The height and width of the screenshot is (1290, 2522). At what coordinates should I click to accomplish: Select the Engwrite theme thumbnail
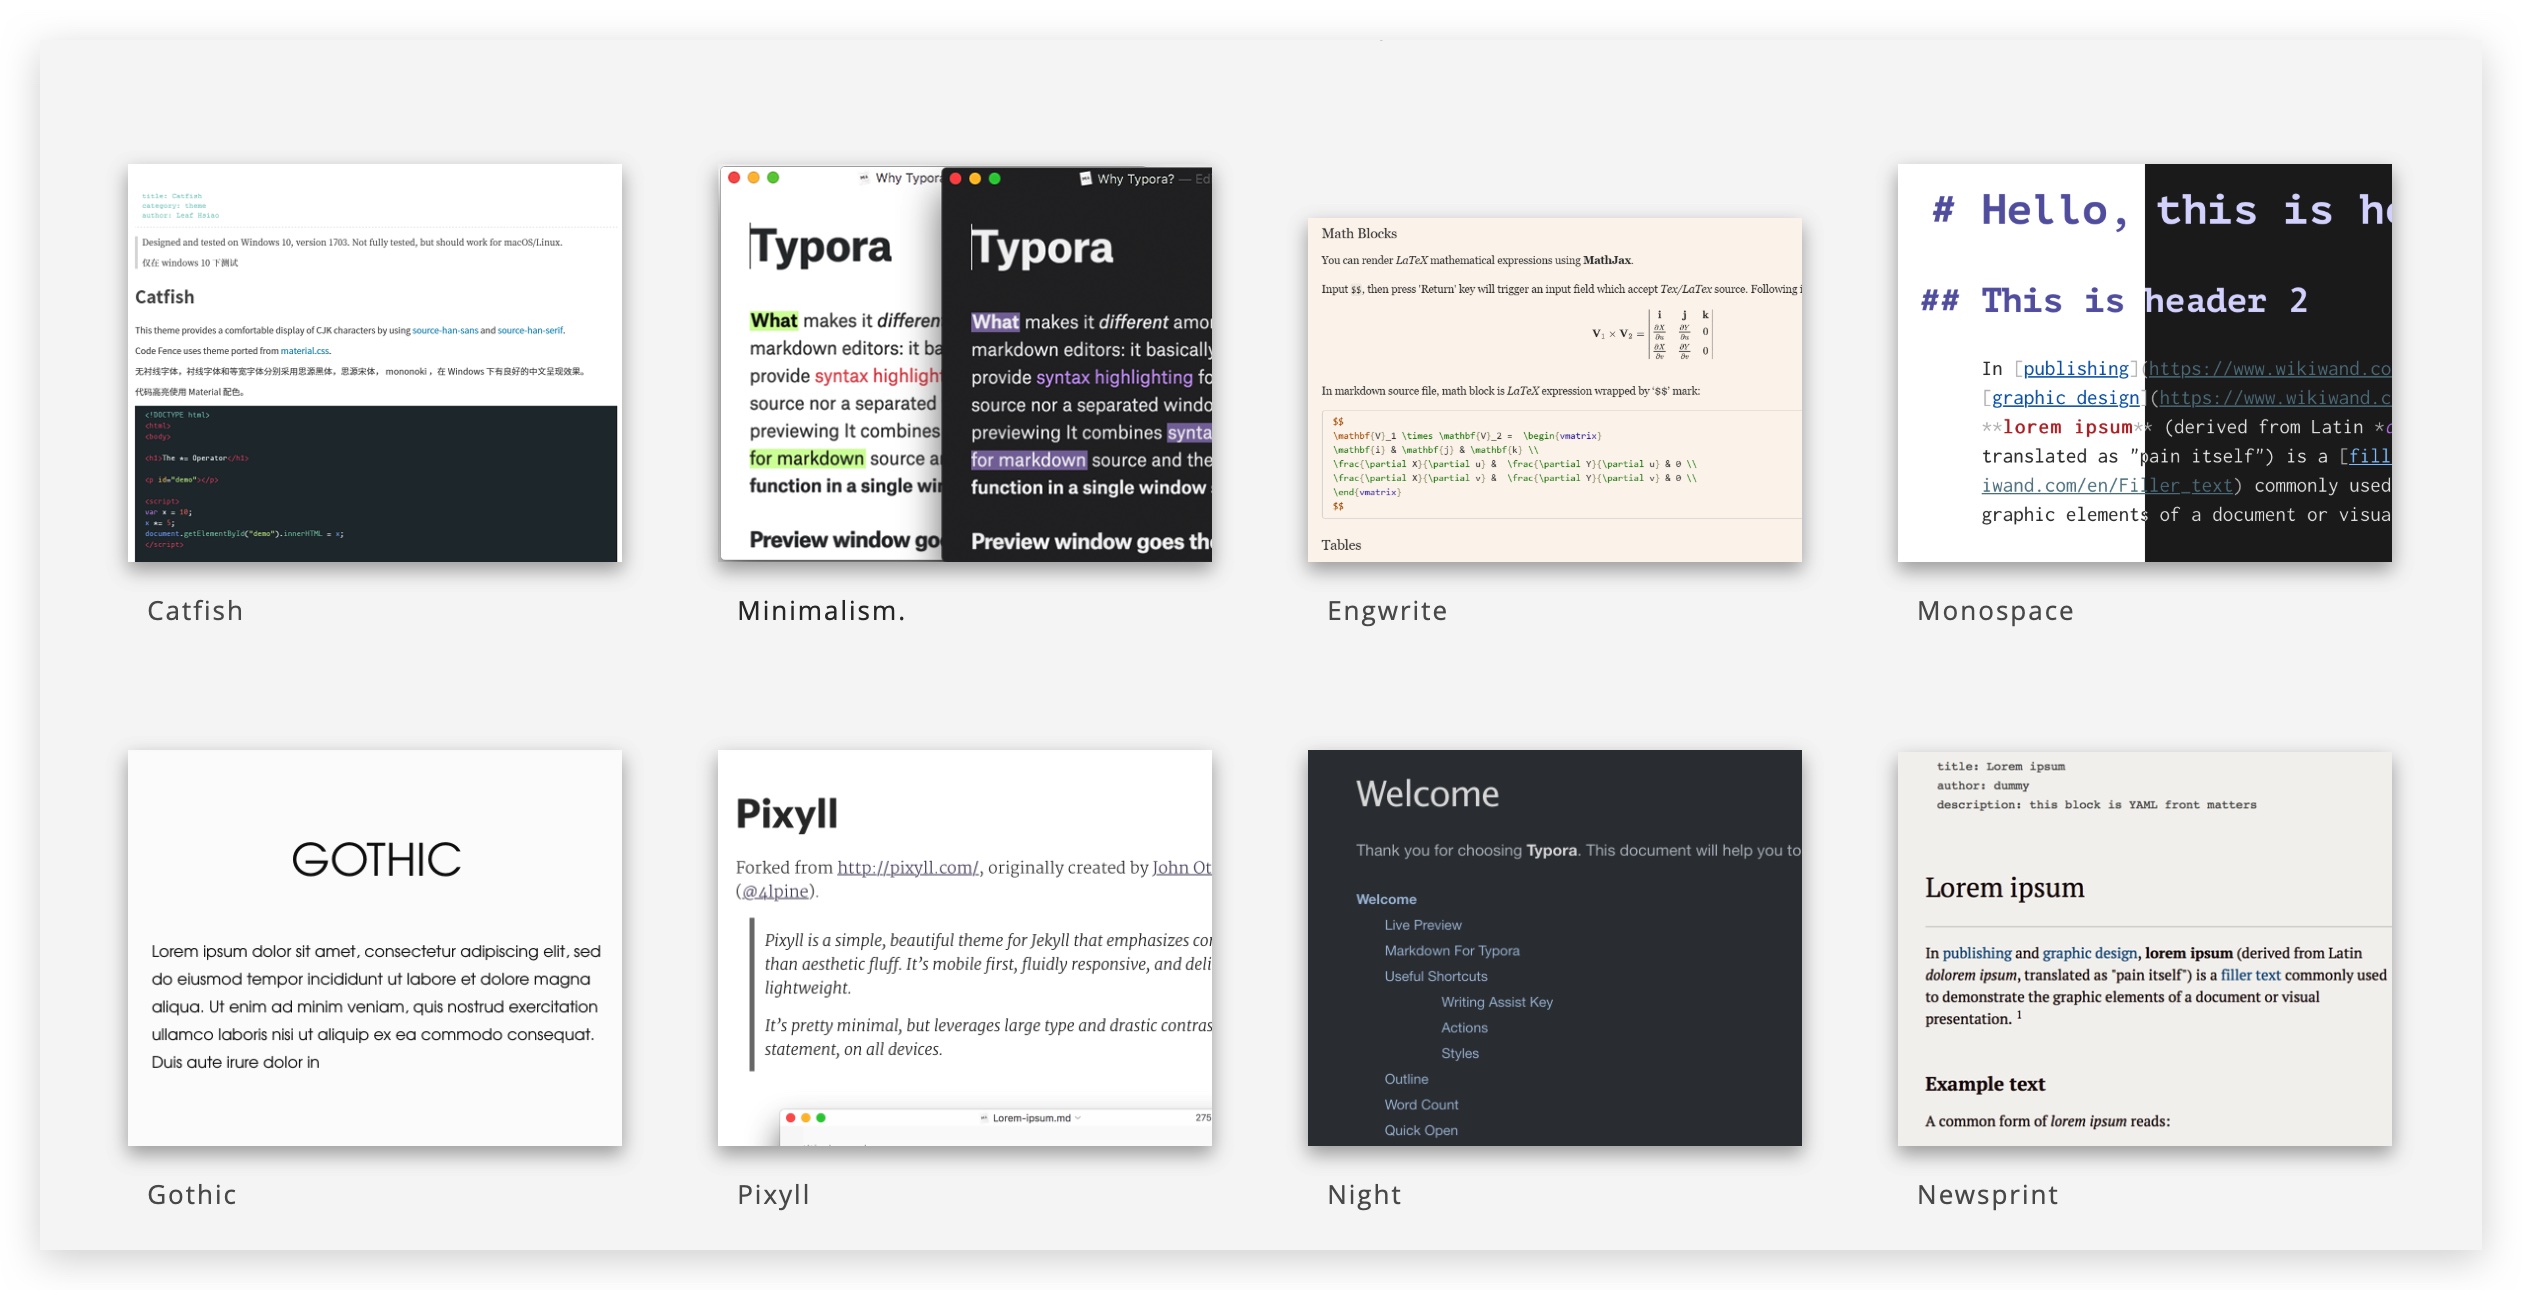(1554, 389)
